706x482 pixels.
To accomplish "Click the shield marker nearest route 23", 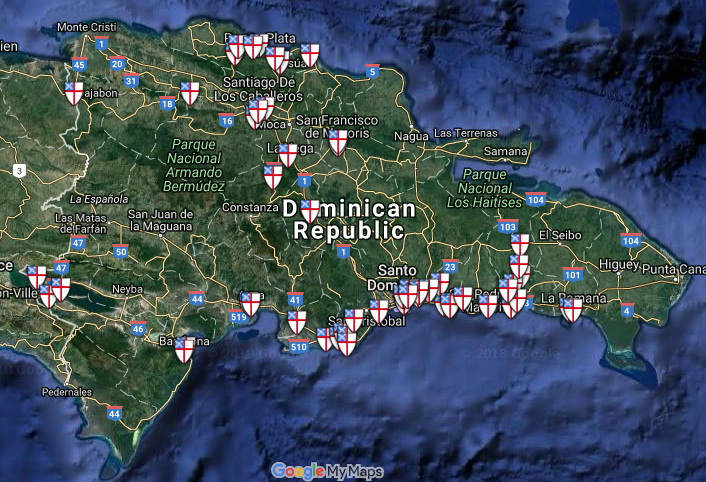I will coord(439,284).
